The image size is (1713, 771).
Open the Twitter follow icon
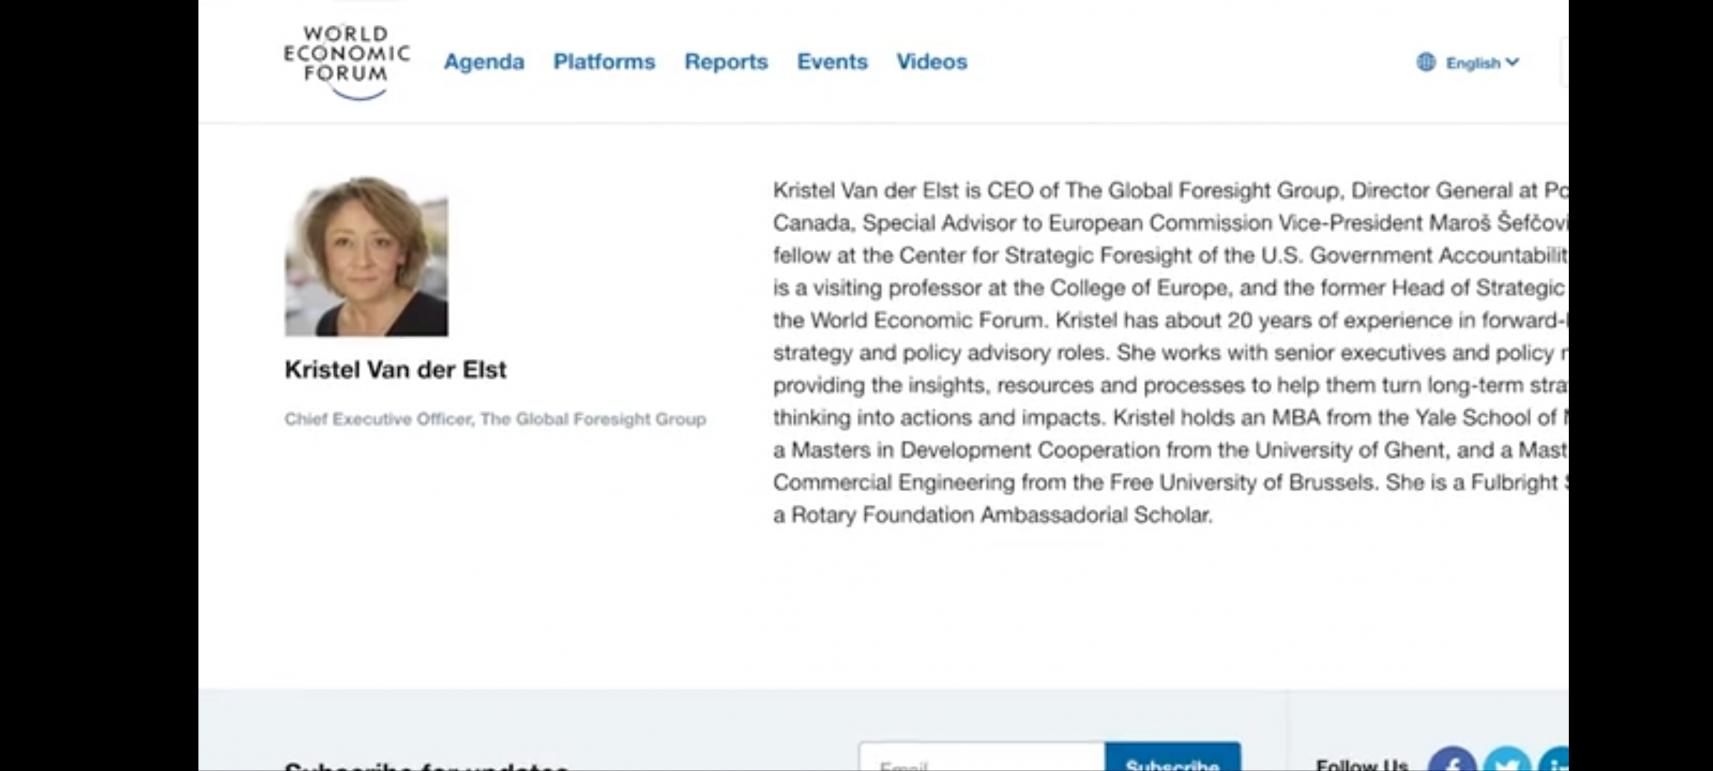click(1507, 760)
